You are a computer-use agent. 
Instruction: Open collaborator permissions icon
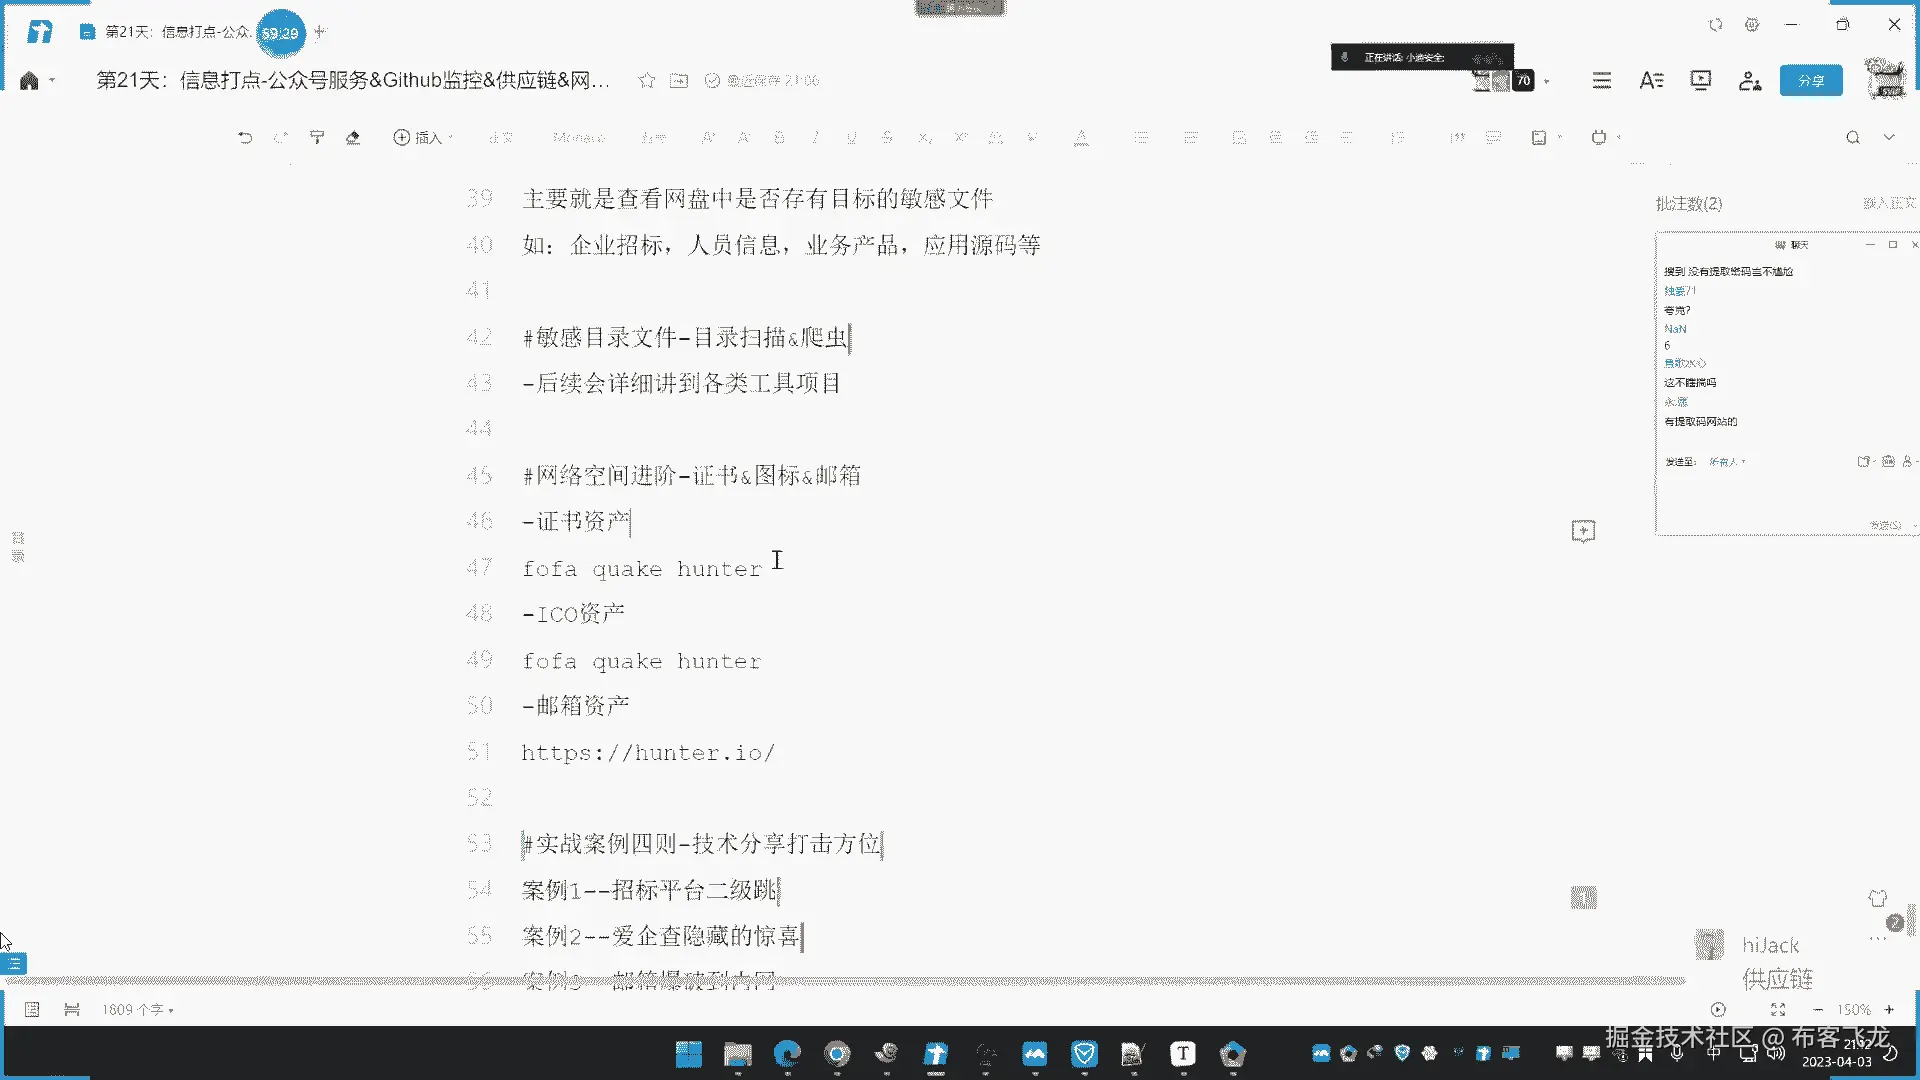coord(1750,81)
